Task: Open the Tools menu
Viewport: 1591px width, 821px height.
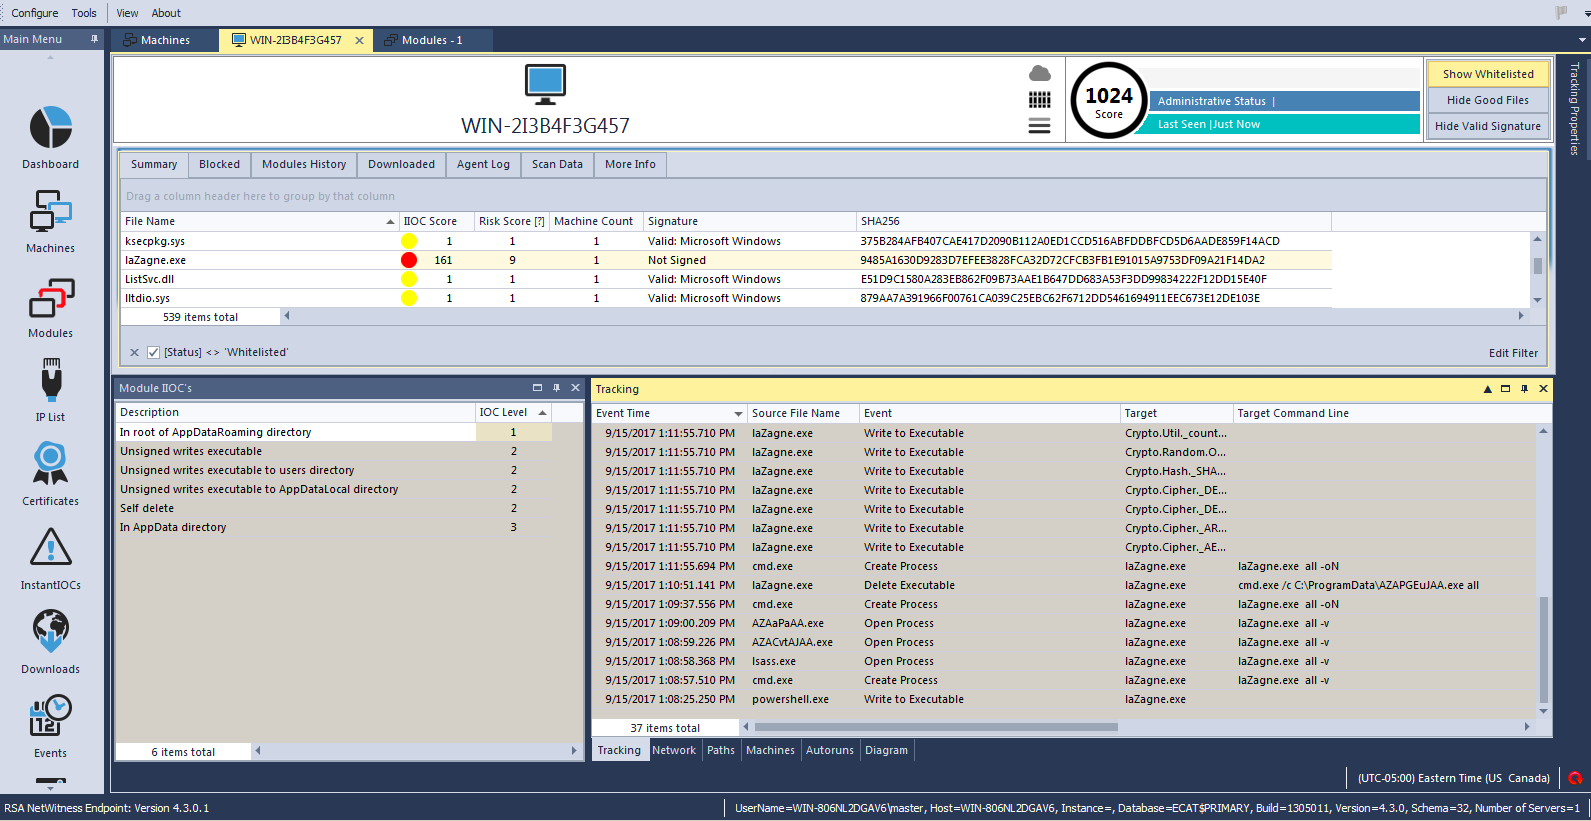Action: tap(84, 13)
